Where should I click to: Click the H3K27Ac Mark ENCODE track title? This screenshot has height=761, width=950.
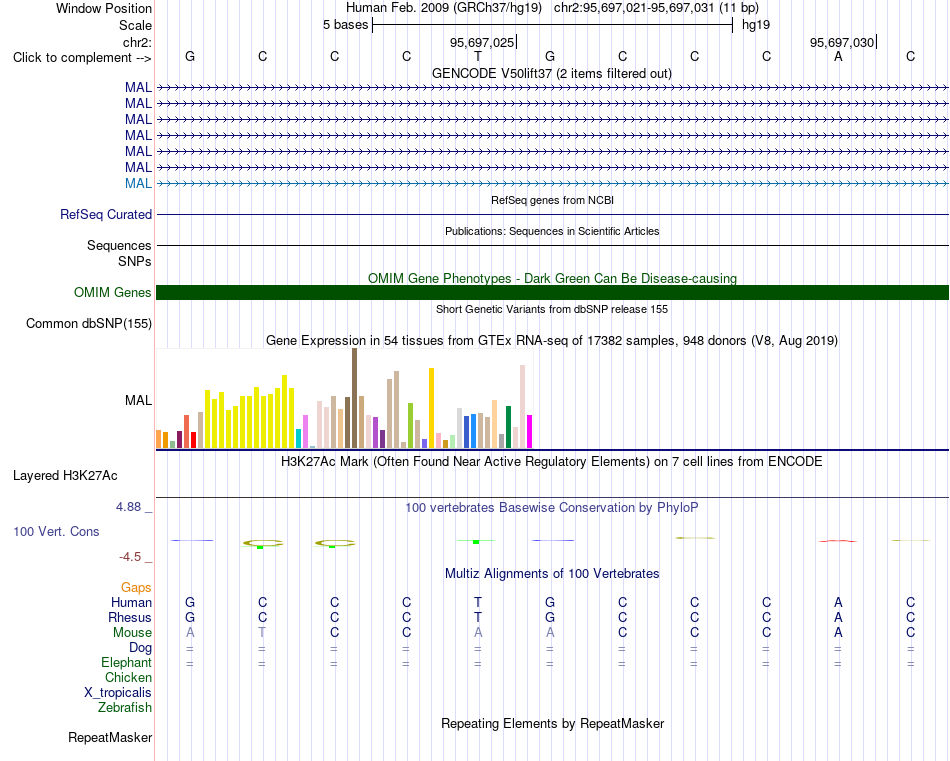click(x=552, y=462)
